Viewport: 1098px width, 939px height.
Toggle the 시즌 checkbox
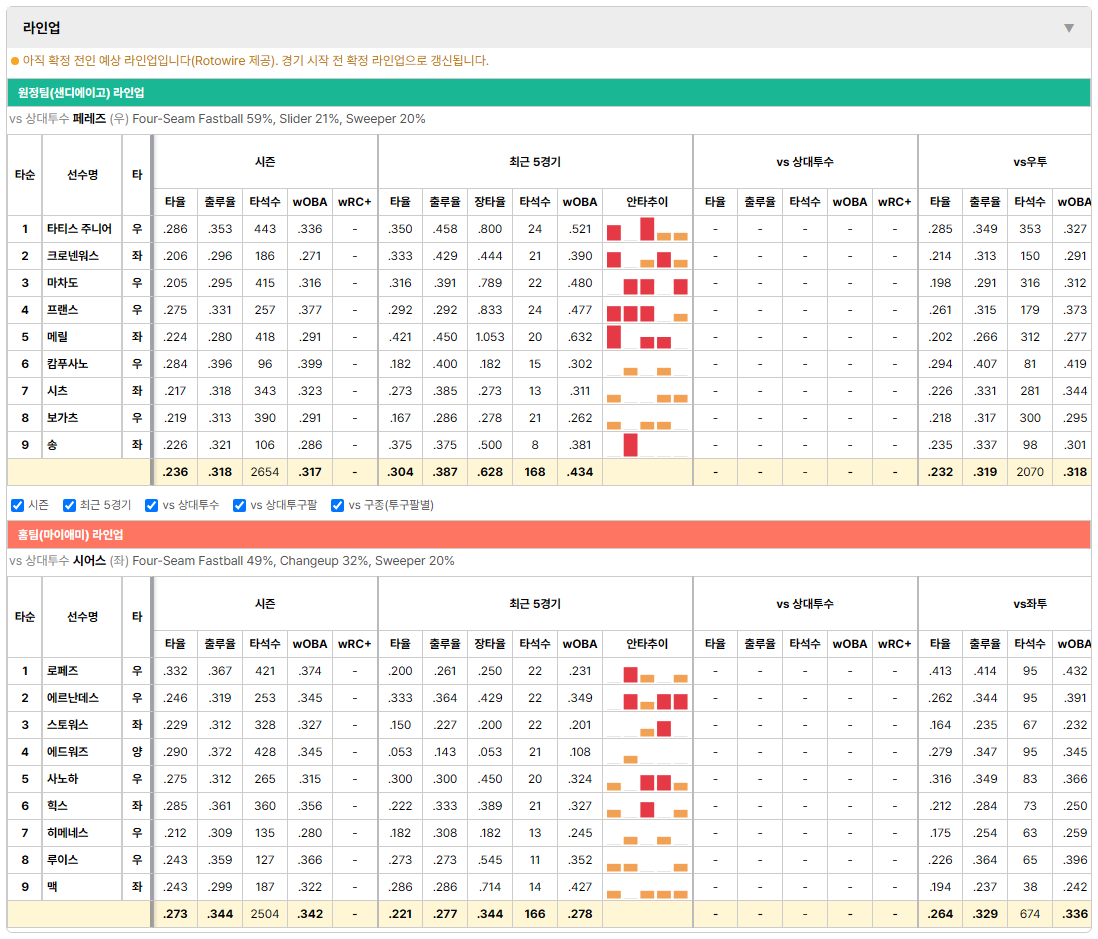18,506
